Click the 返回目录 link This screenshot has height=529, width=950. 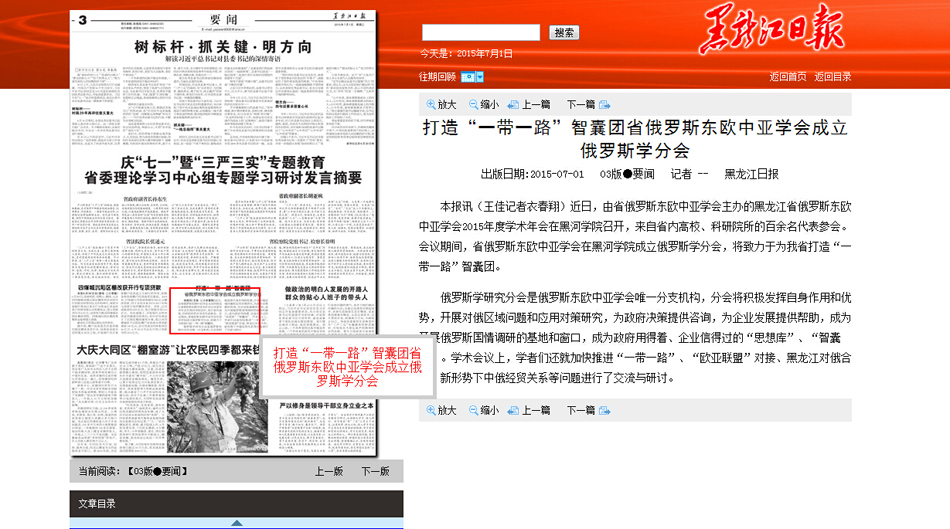[832, 77]
